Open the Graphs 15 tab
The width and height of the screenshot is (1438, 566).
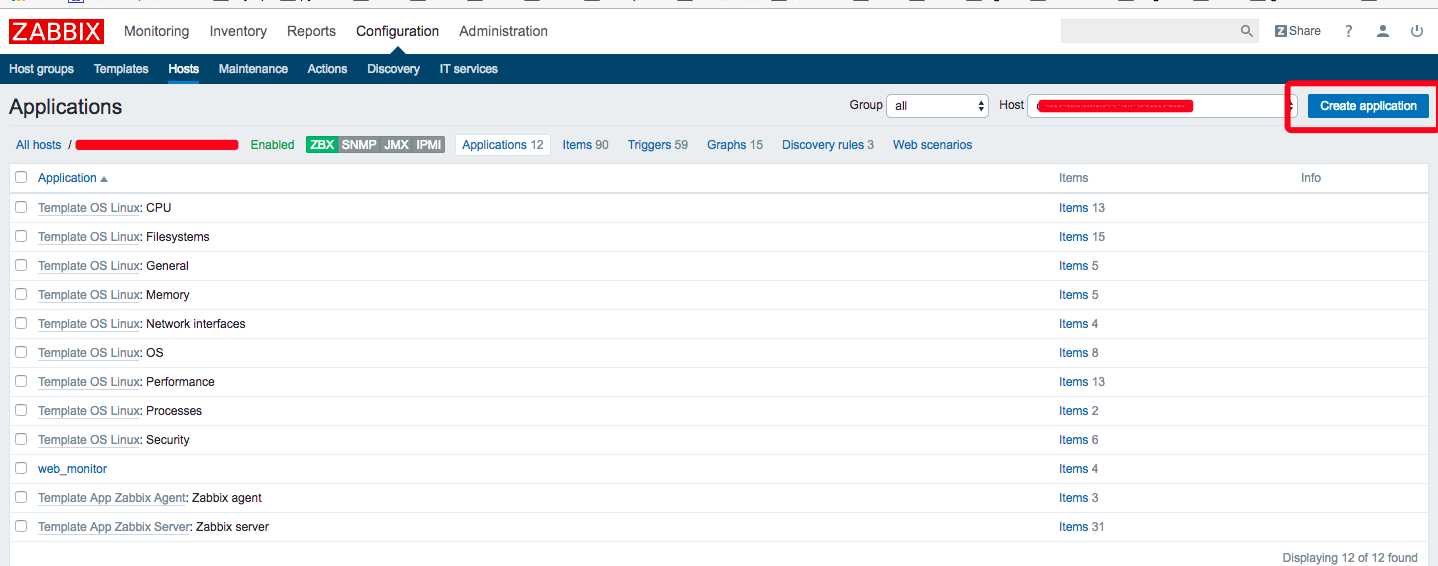coord(735,145)
